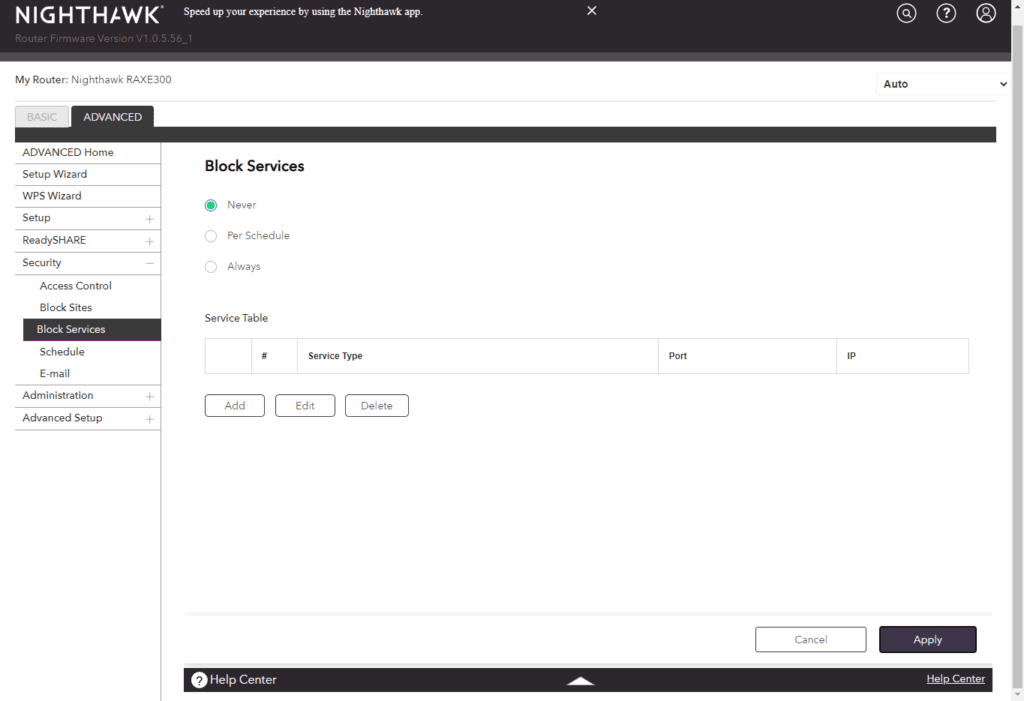The height and width of the screenshot is (701, 1024).
Task: Click the NIGHTHAWK logo
Action: (x=88, y=15)
